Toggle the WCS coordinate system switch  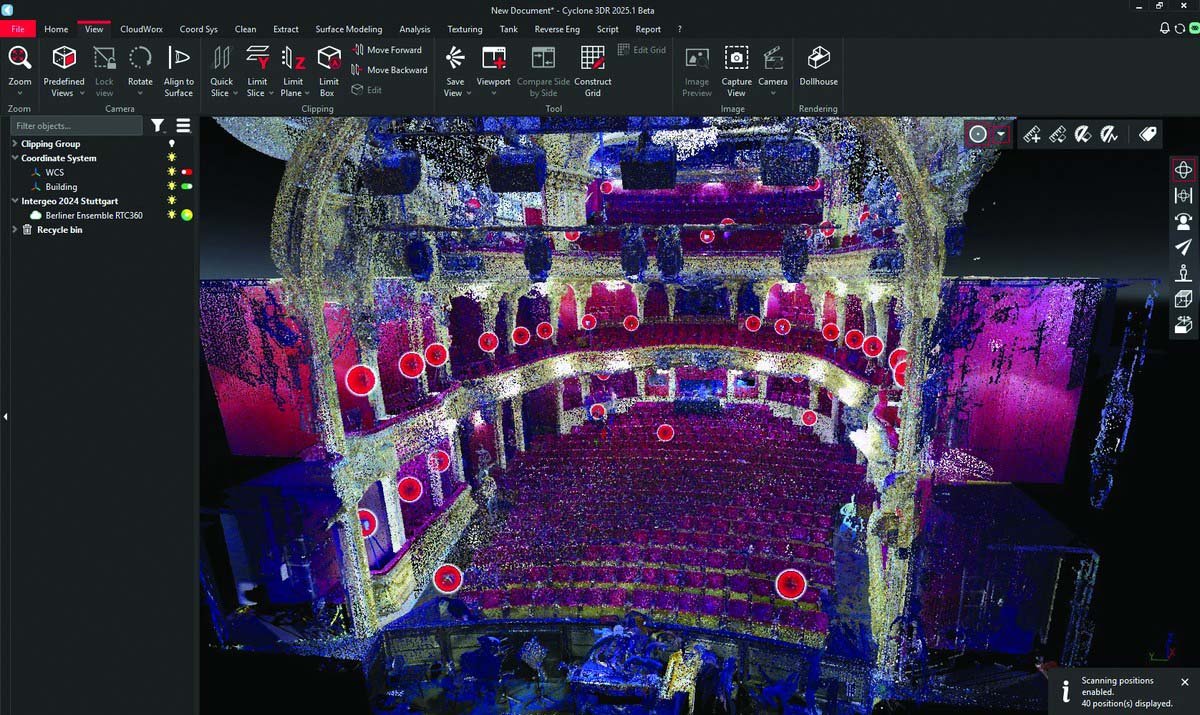pyautogui.click(x=186, y=172)
